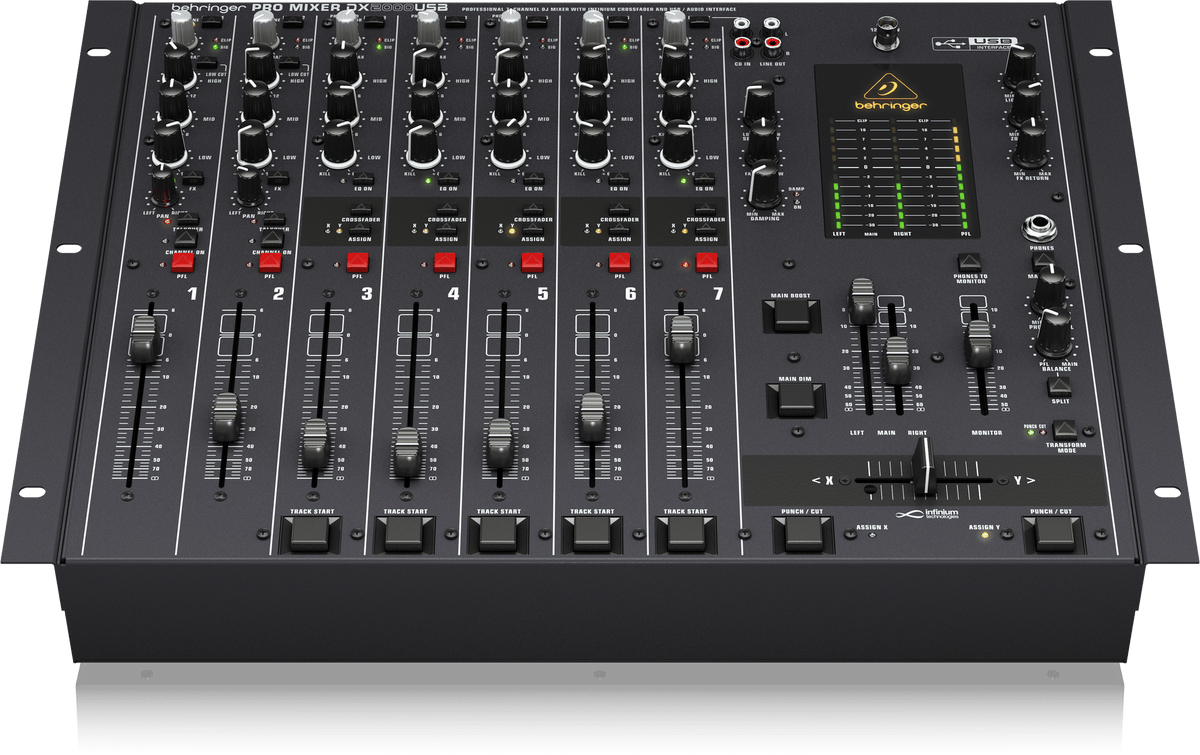This screenshot has width=1200, height=755.
Task: Click the channel 1 fader cap
Action: point(147,340)
